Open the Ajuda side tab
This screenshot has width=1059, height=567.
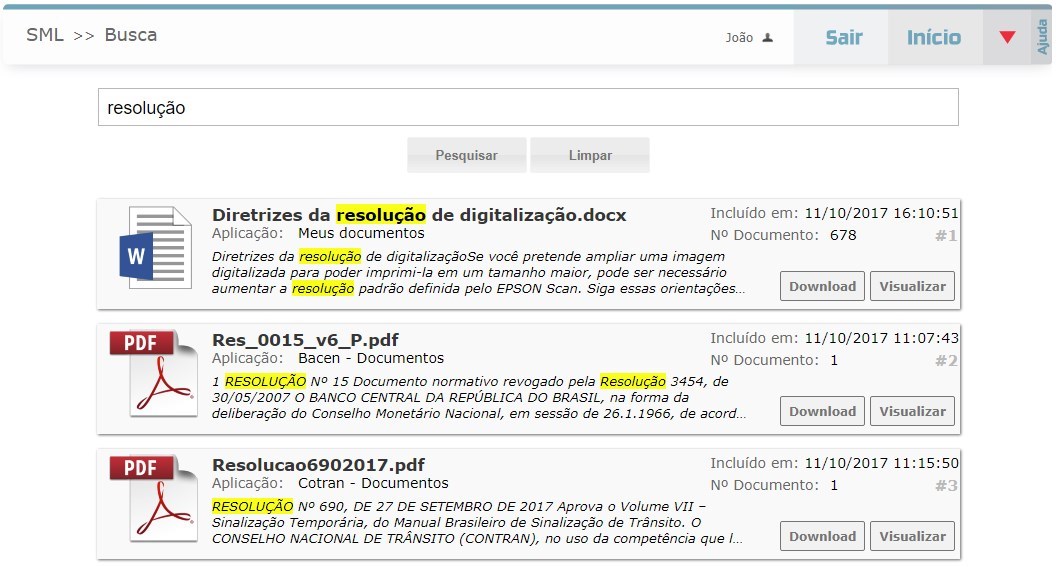[x=1042, y=37]
